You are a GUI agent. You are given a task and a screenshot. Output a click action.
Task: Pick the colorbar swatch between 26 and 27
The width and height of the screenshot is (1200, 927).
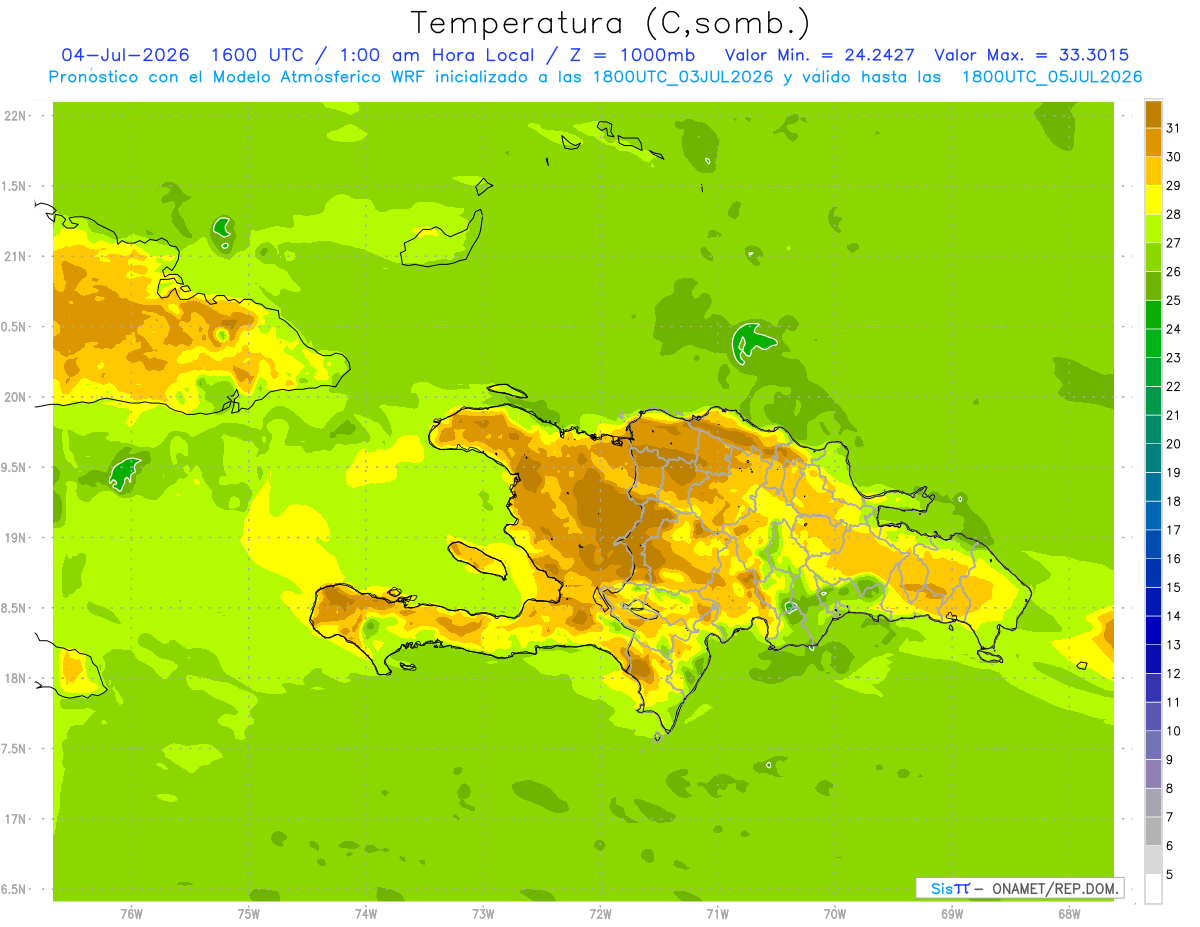click(x=1153, y=257)
